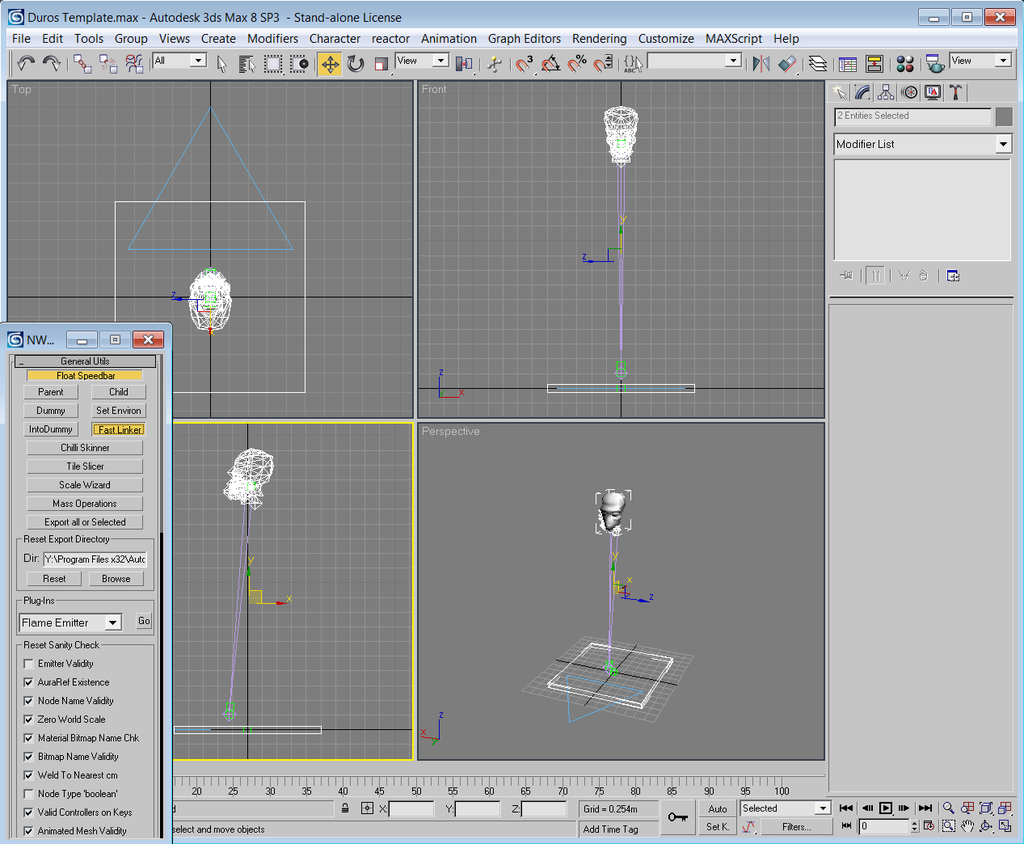Open the Flame Emitter plug-ins dropdown
This screenshot has height=844, width=1024.
click(x=113, y=623)
